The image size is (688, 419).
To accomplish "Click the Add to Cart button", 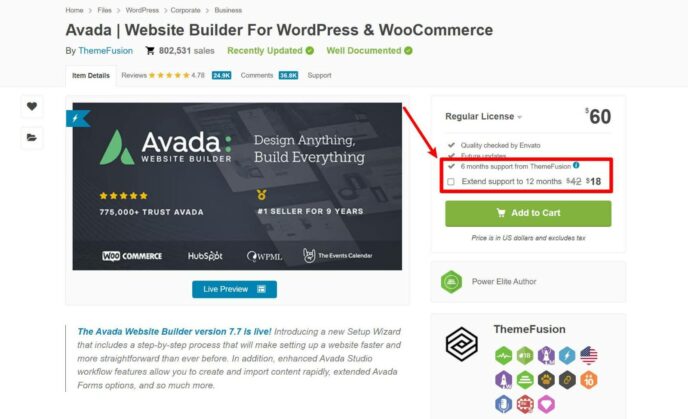I will [x=528, y=213].
